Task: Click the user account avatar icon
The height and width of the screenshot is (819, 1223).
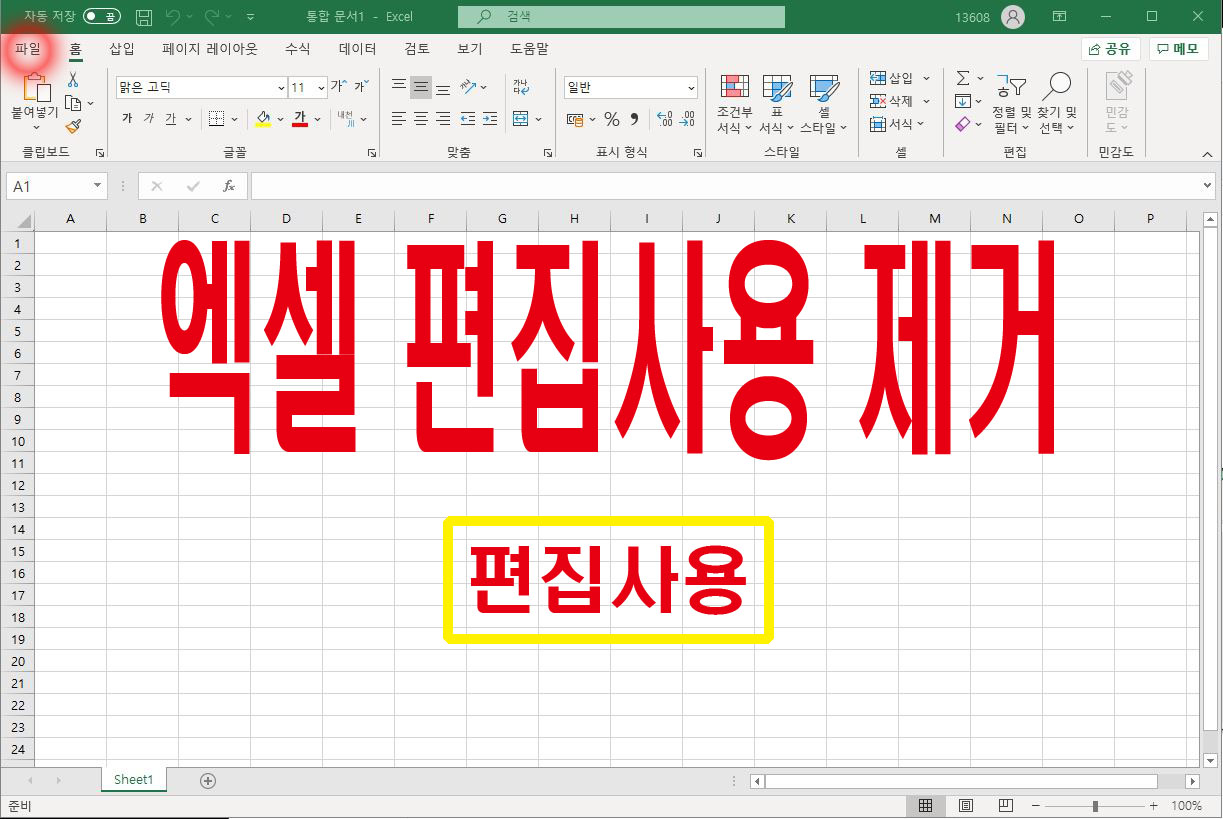Action: 1013,17
